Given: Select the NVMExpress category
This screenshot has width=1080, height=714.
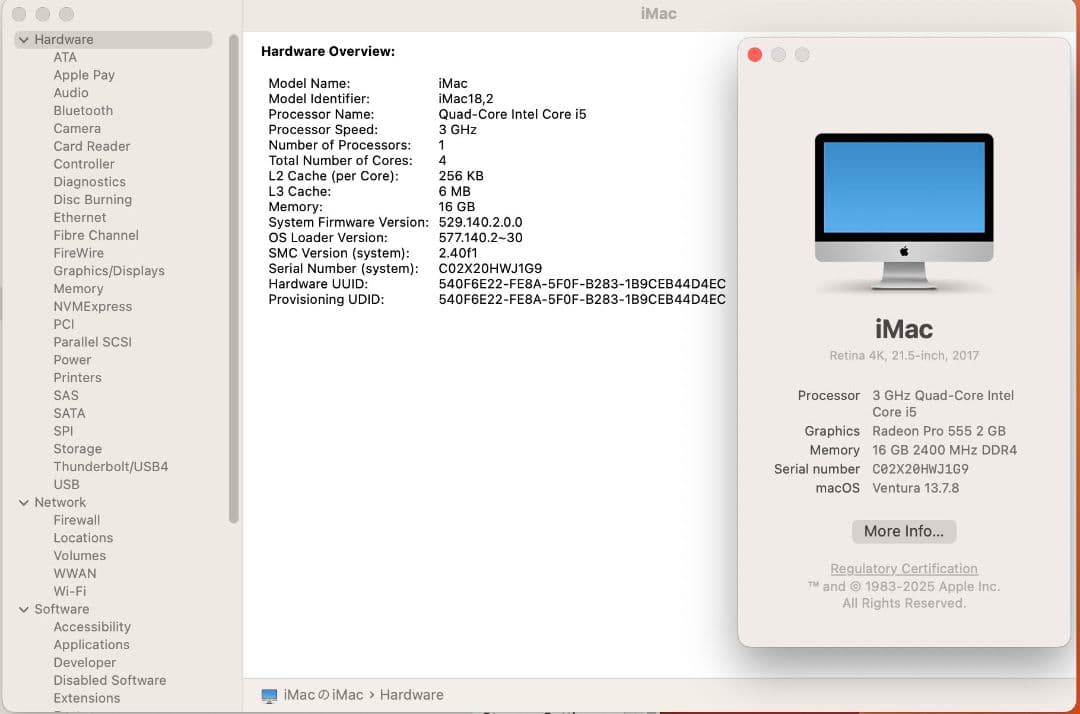Looking at the screenshot, I should coord(93,306).
